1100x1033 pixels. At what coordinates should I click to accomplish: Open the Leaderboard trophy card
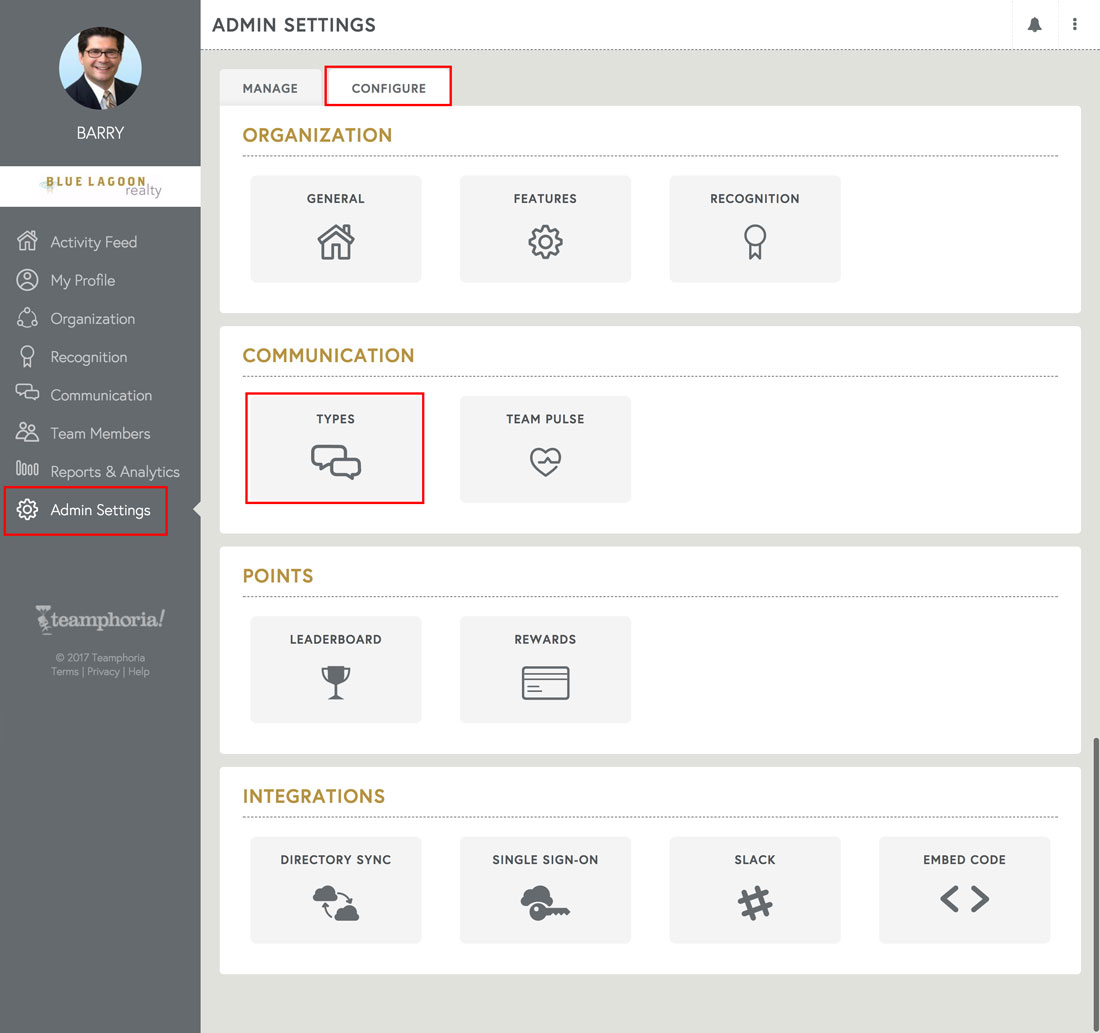(x=335, y=669)
